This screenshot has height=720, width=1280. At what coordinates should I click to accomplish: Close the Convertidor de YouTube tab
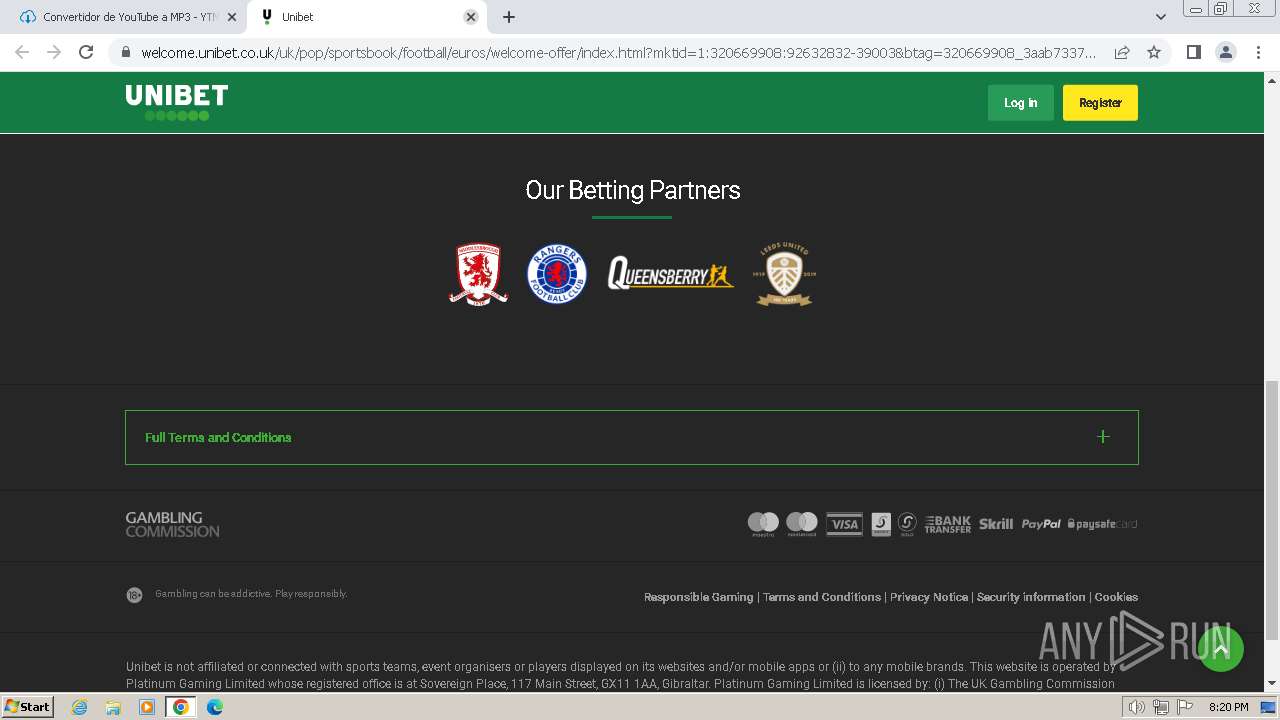pyautogui.click(x=232, y=17)
